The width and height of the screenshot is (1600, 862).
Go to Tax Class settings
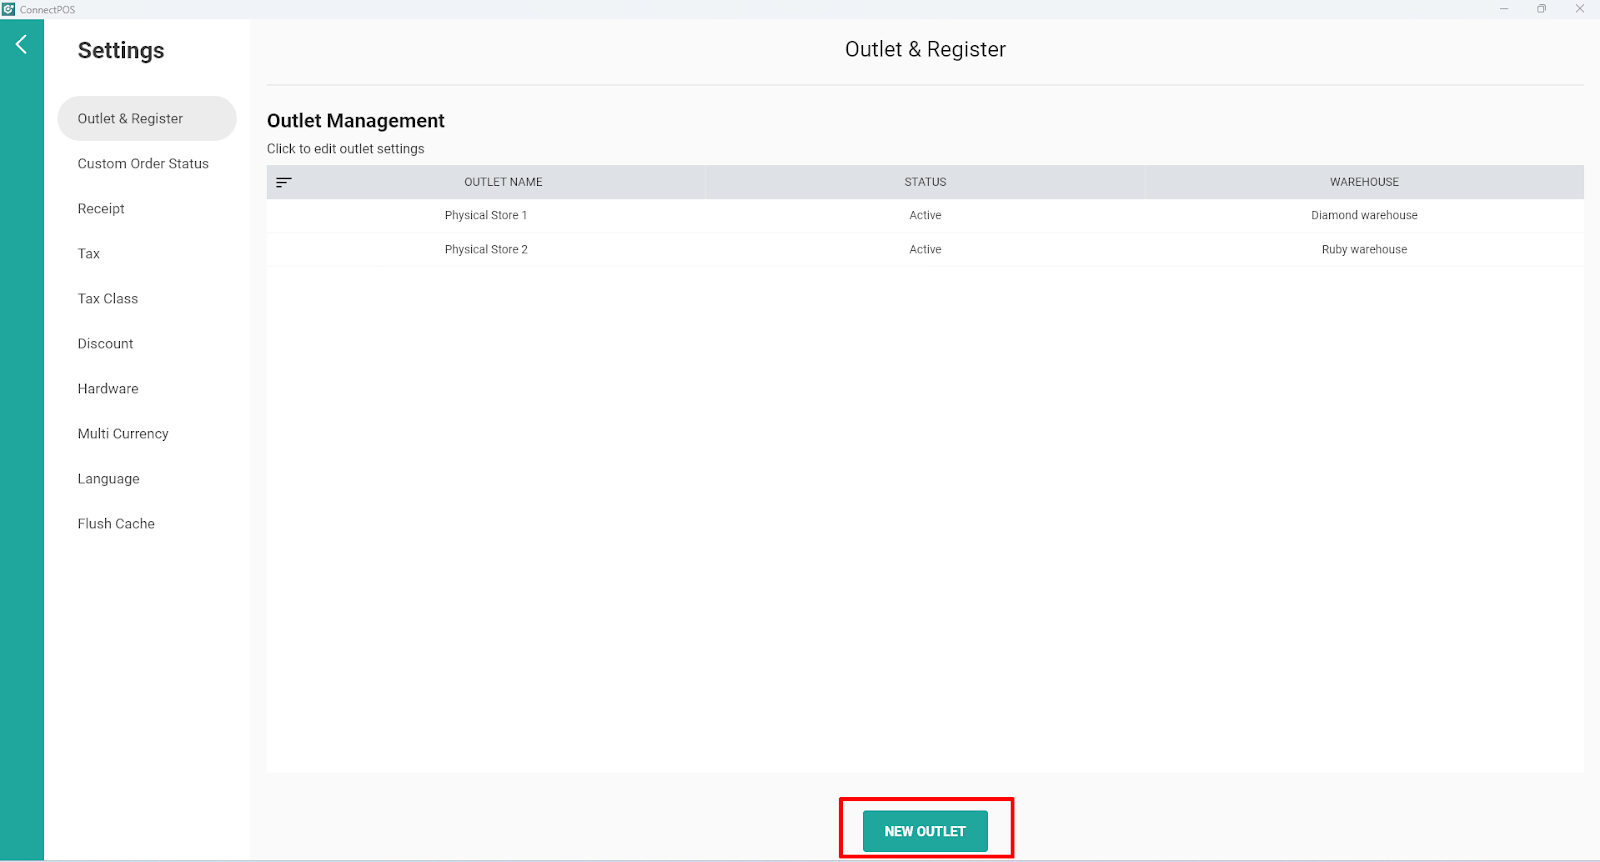coord(108,299)
